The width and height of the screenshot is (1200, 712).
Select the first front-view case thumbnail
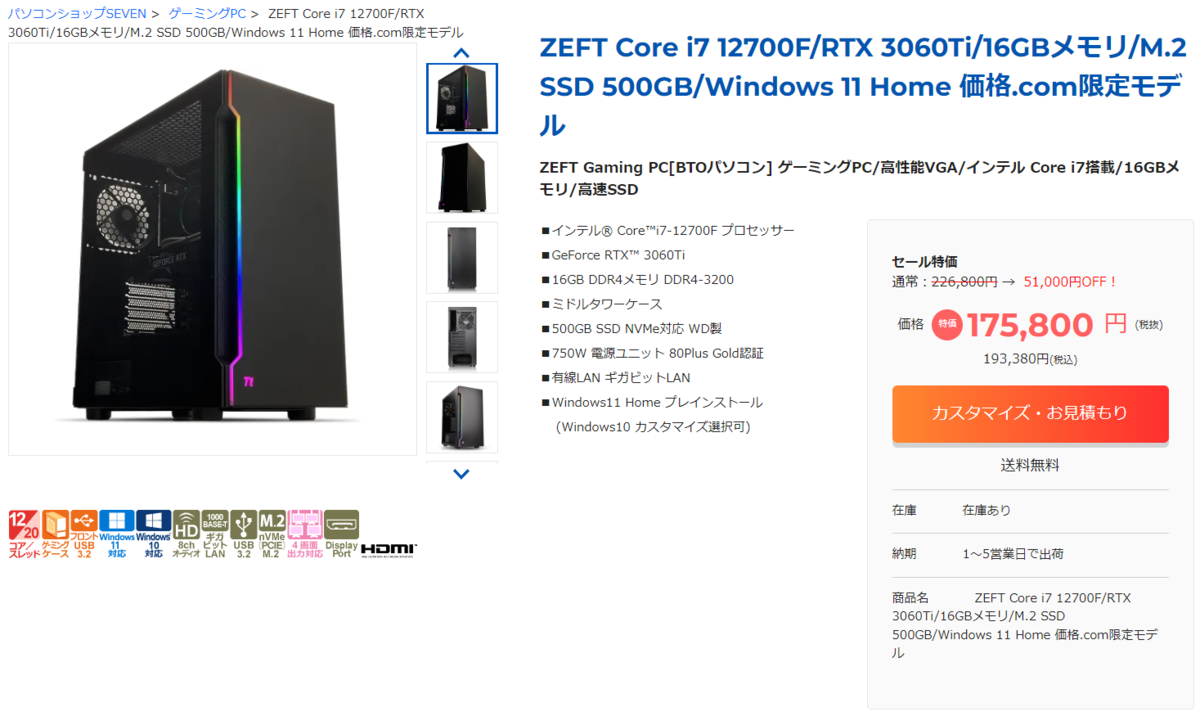(x=462, y=98)
